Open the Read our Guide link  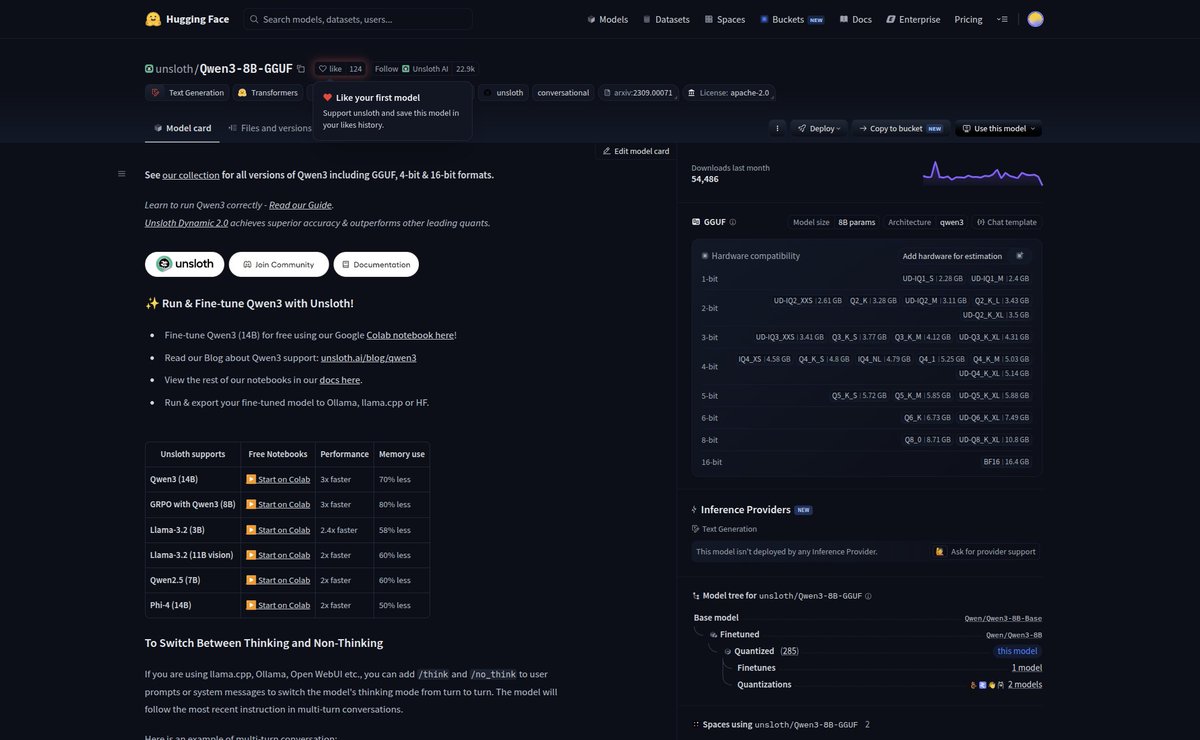click(x=300, y=205)
